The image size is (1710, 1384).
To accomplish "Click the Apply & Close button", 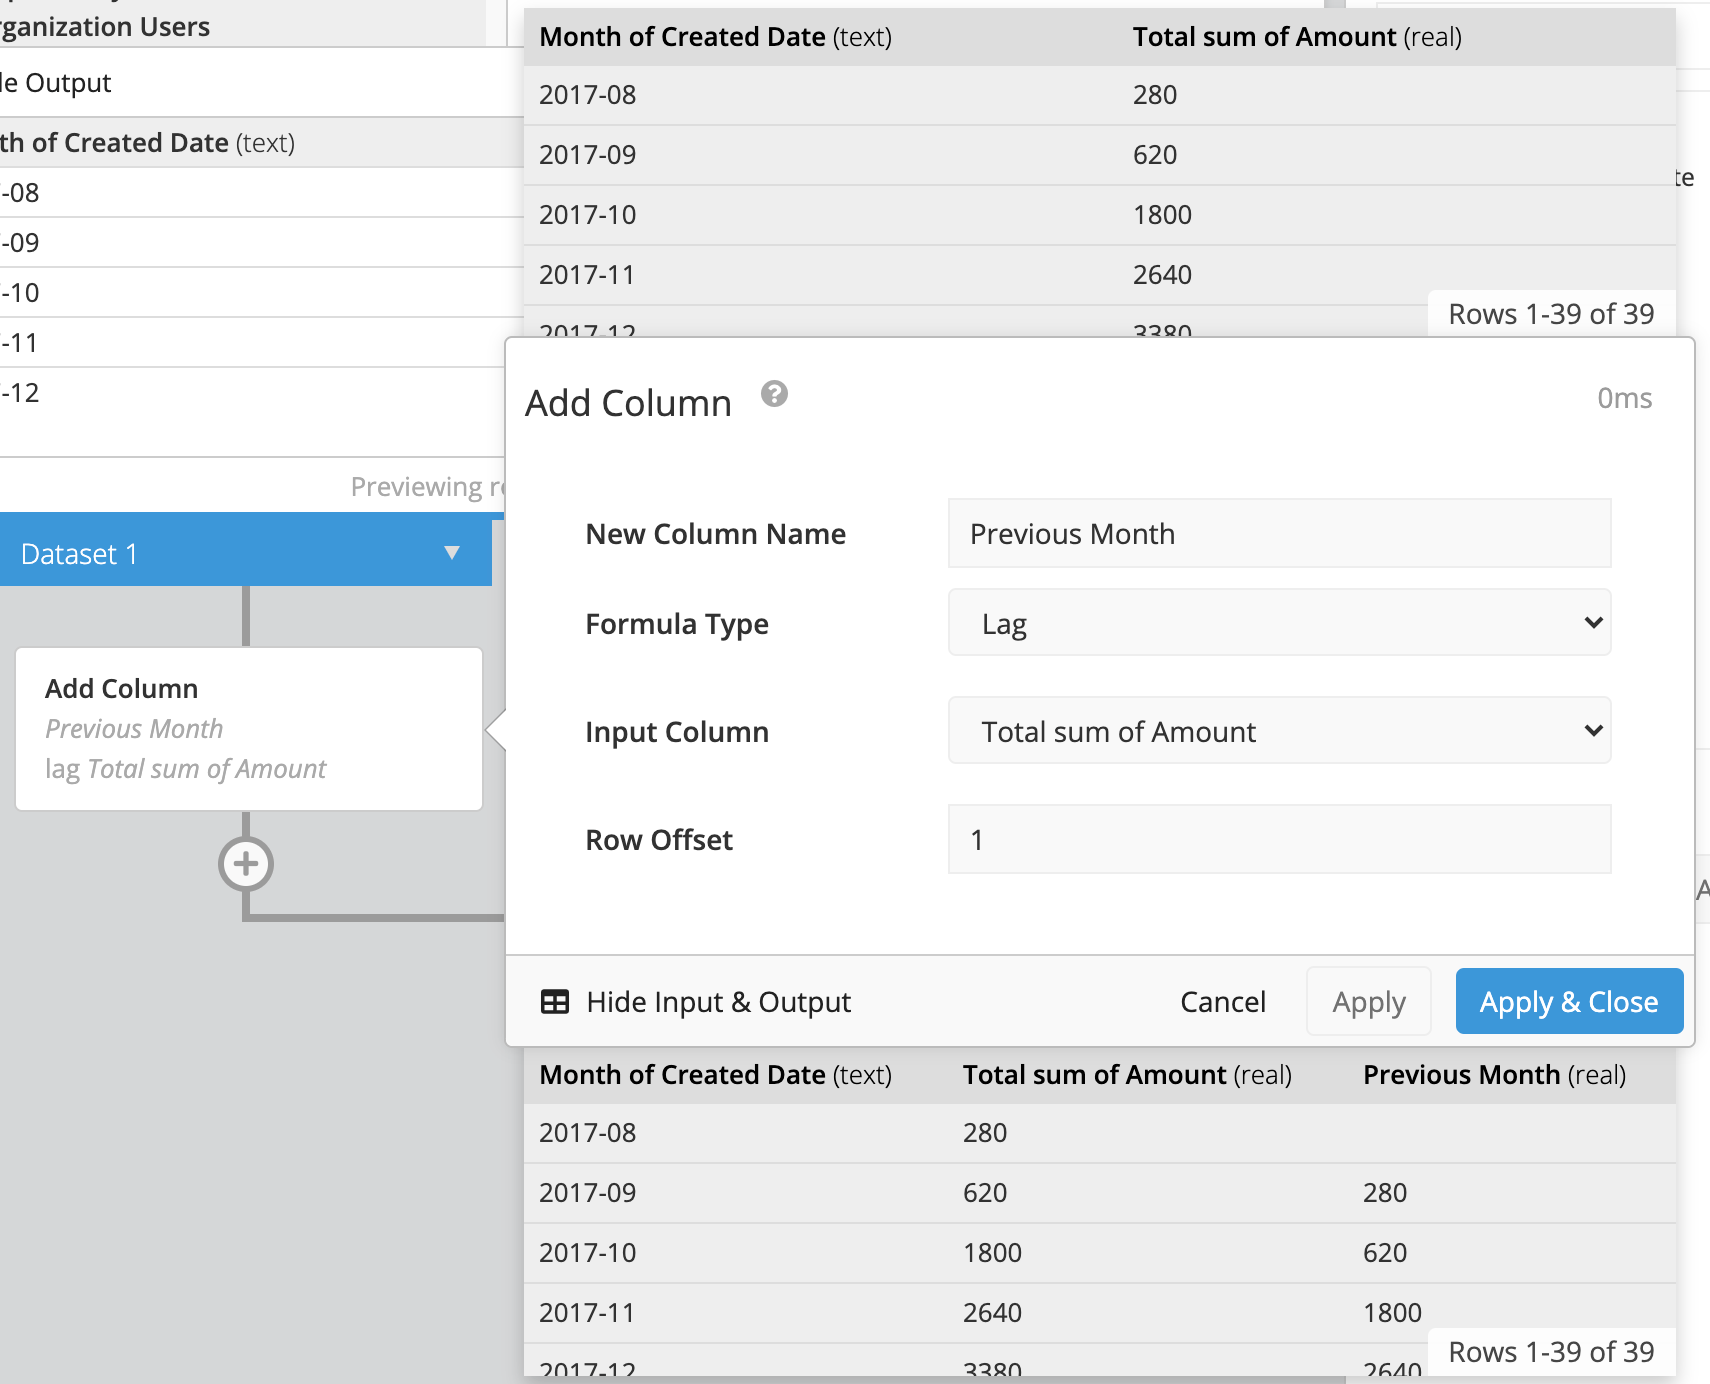I will coord(1569,1002).
